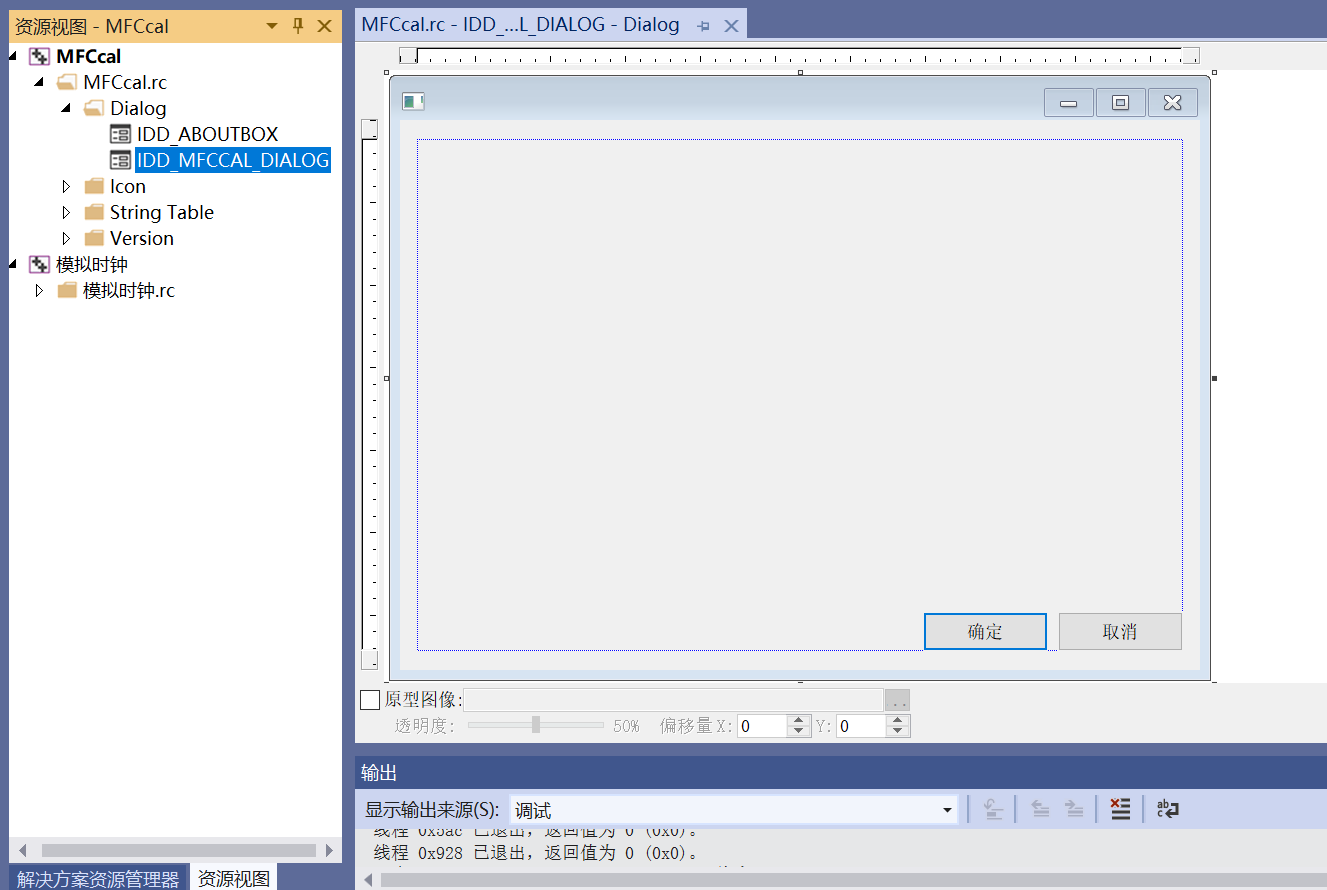
Task: Expand the 模拟时钟.rc node
Action: (x=39, y=290)
